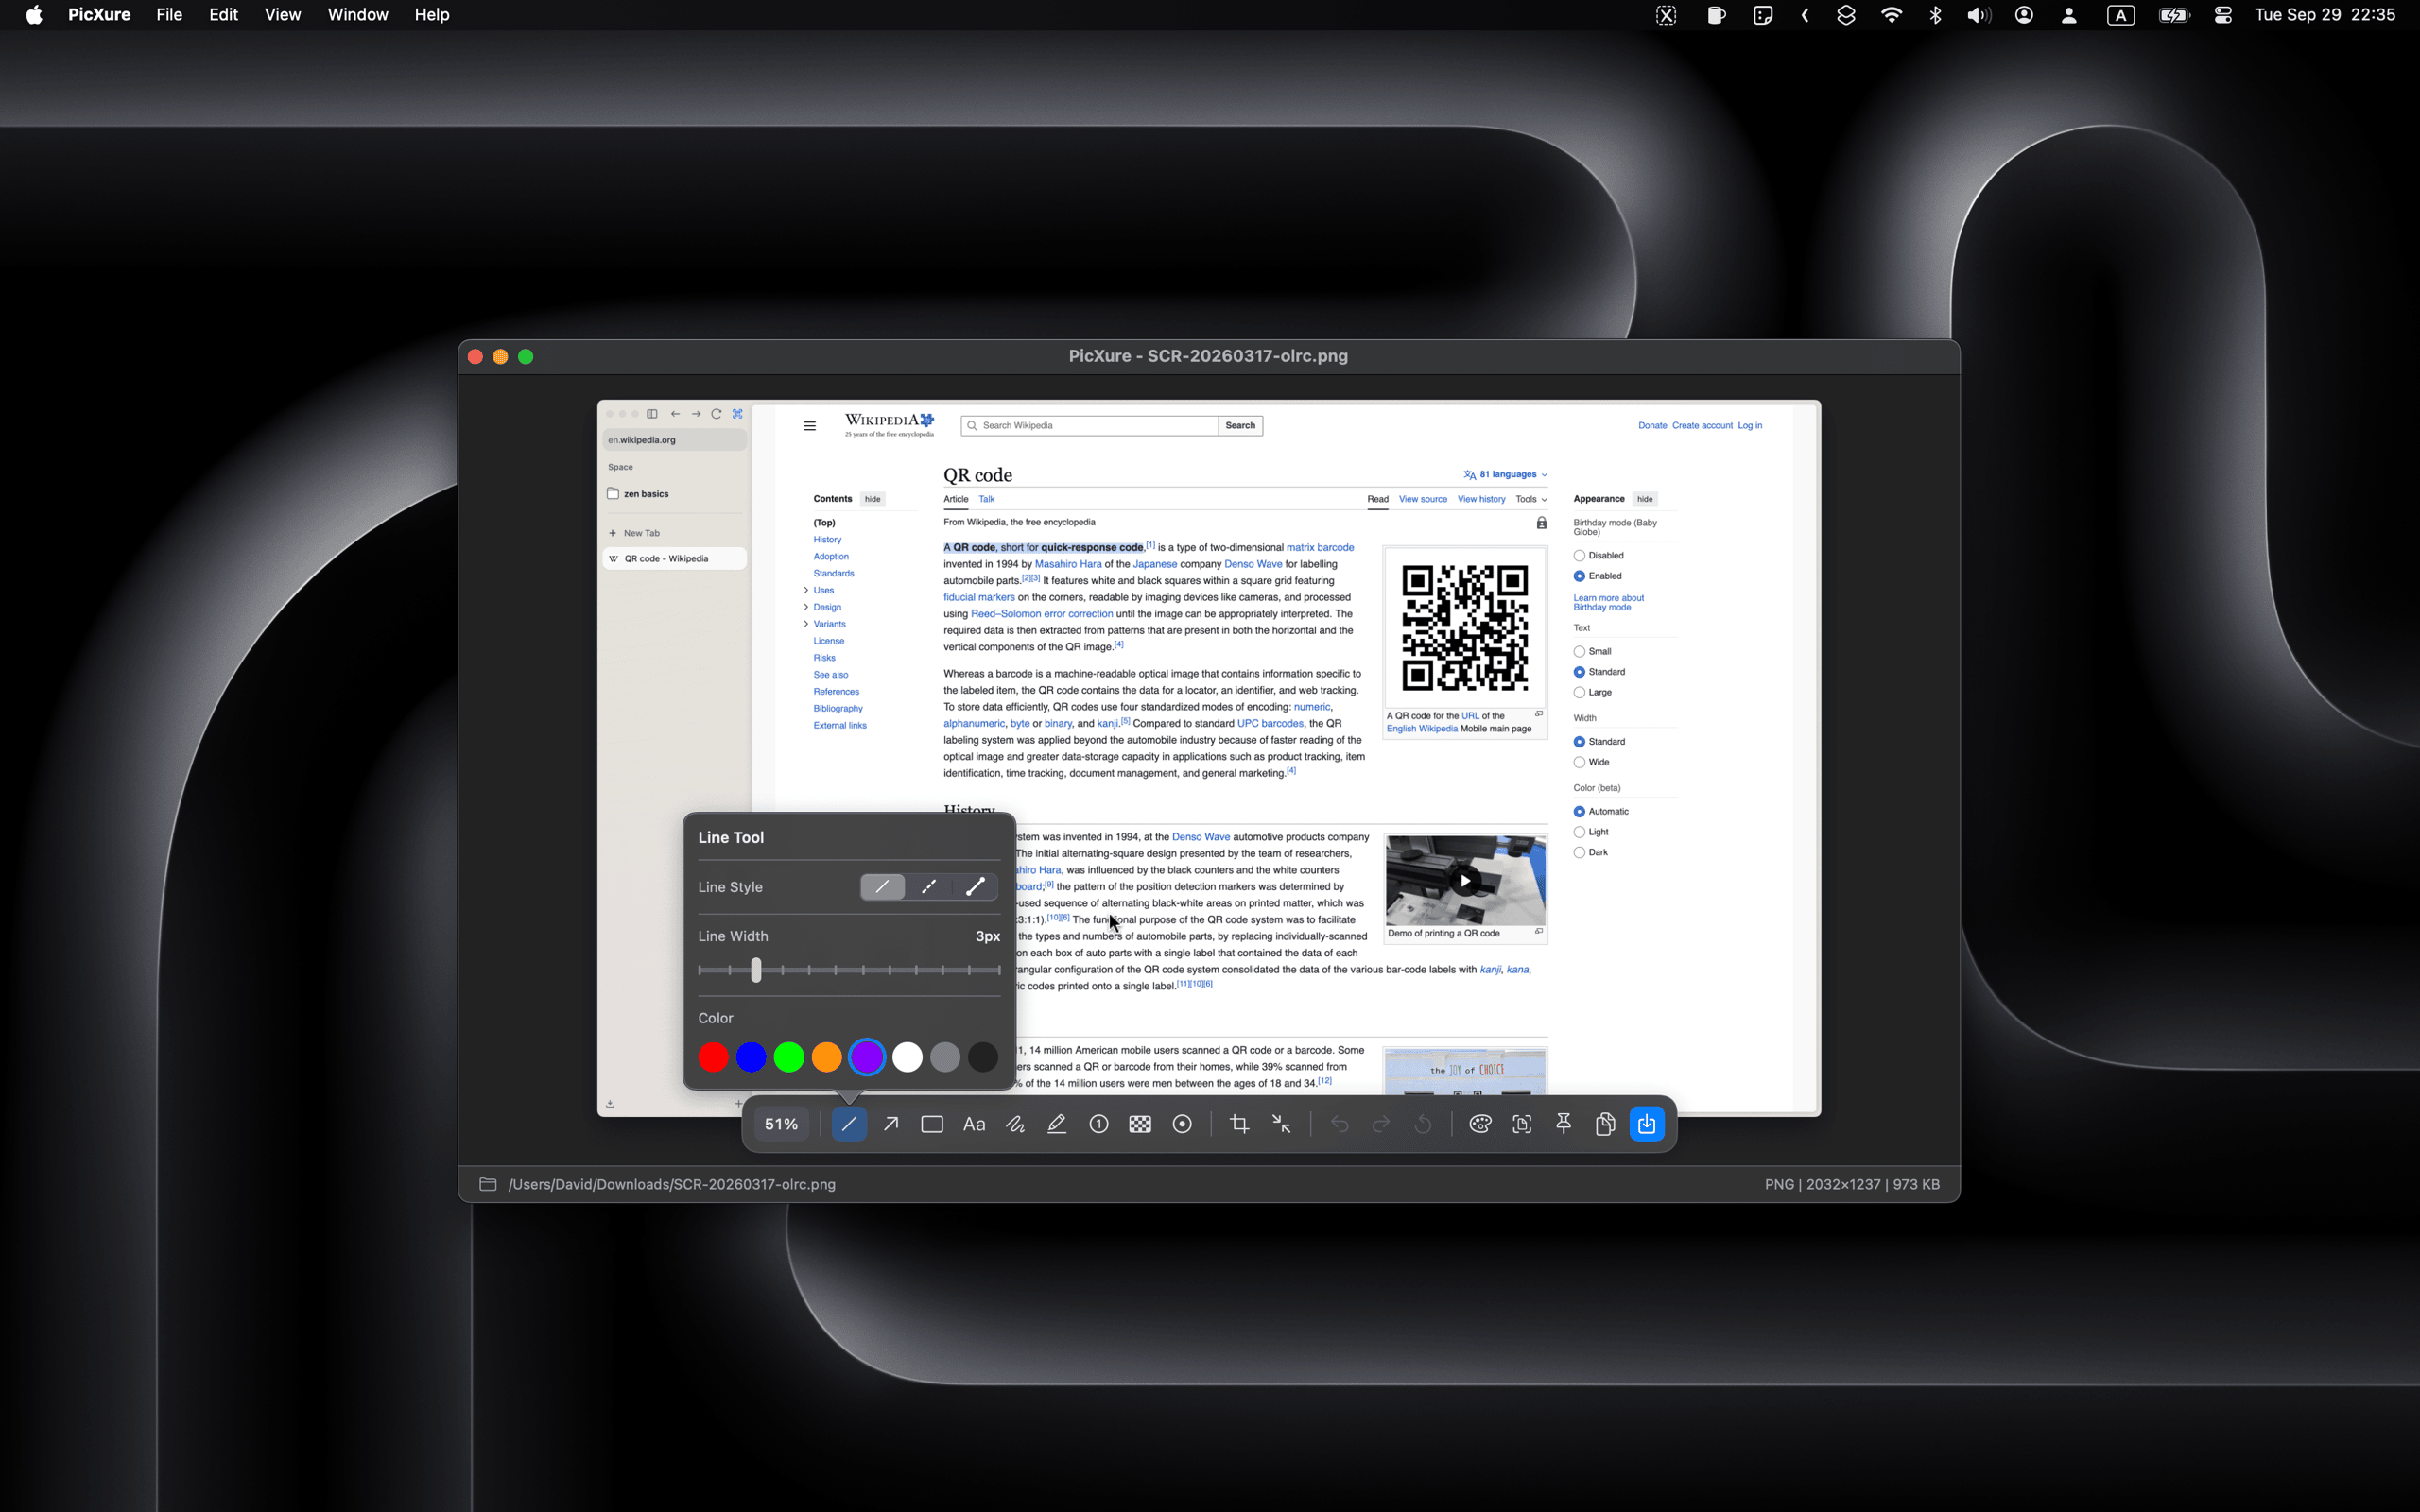Click the shrink inward-arrows icon
Screen dimensions: 2420x1512
(1281, 1124)
